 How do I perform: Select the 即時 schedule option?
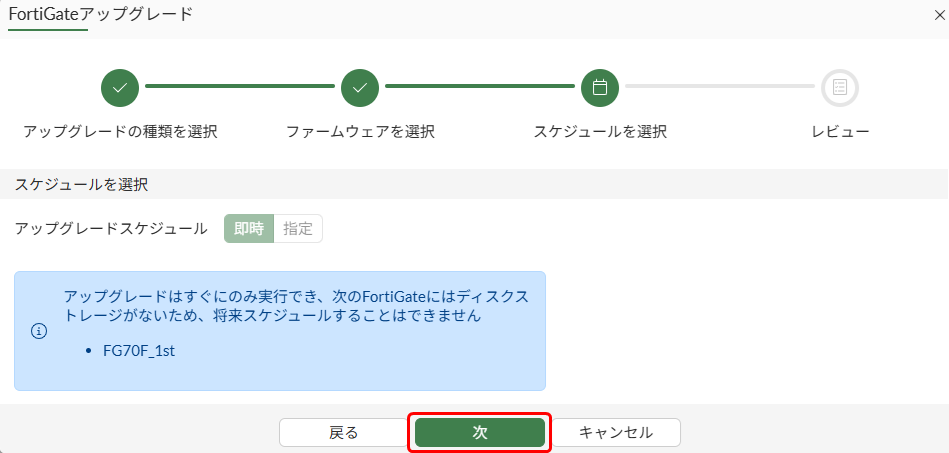pos(249,229)
